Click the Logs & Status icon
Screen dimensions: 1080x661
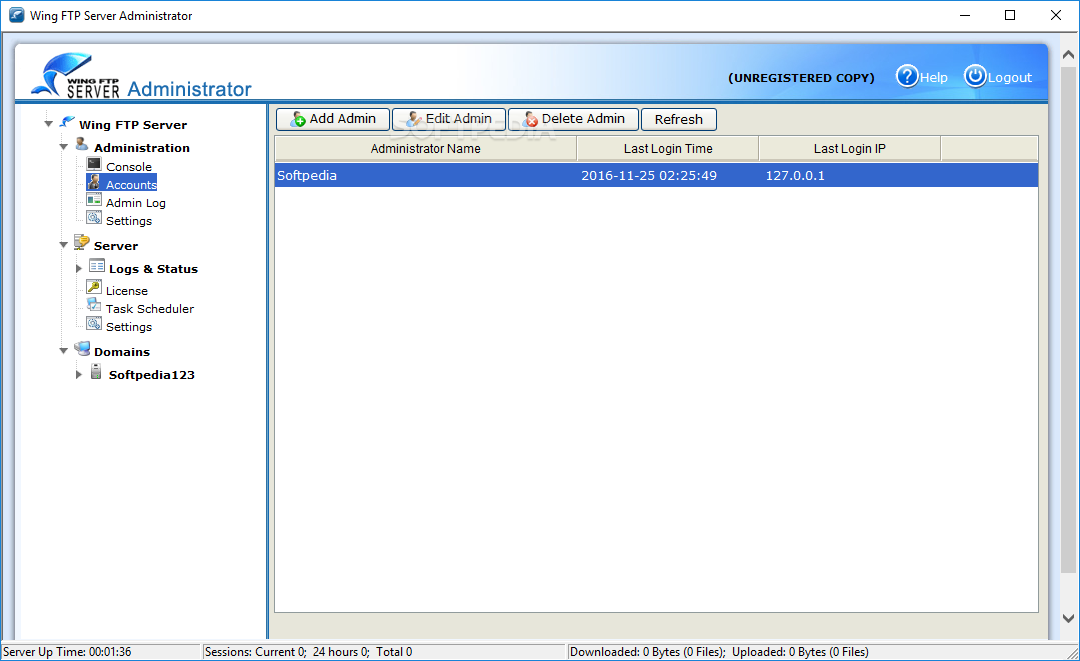tap(97, 266)
